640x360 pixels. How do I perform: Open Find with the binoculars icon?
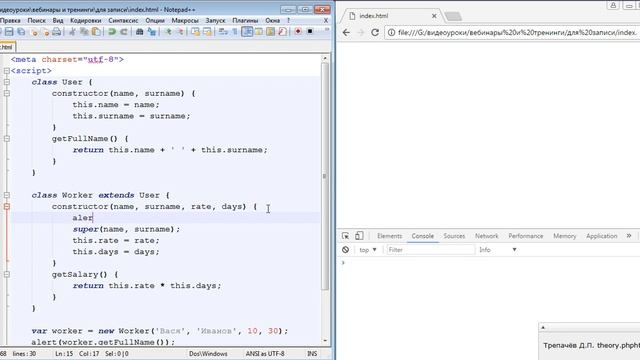click(139, 31)
